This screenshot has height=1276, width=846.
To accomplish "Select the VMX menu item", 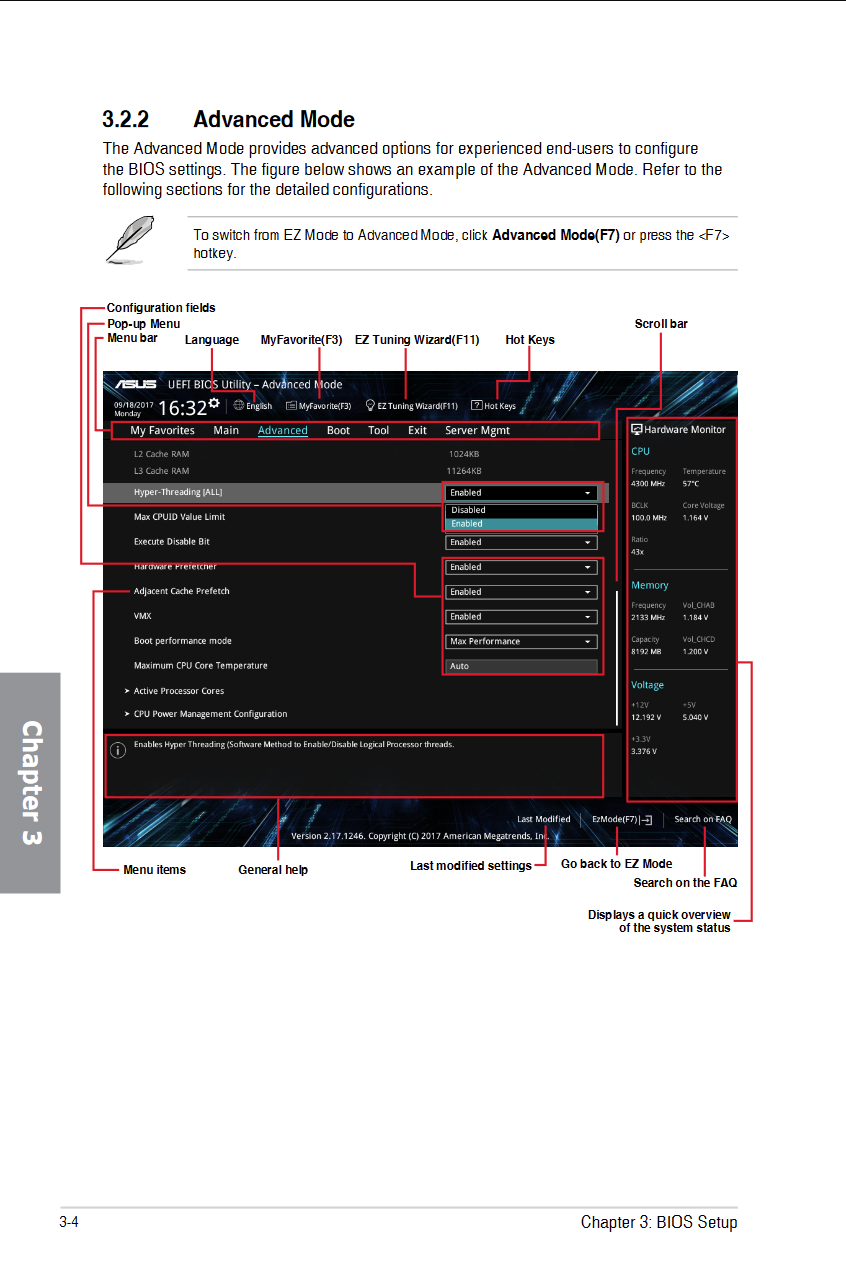I will point(142,616).
